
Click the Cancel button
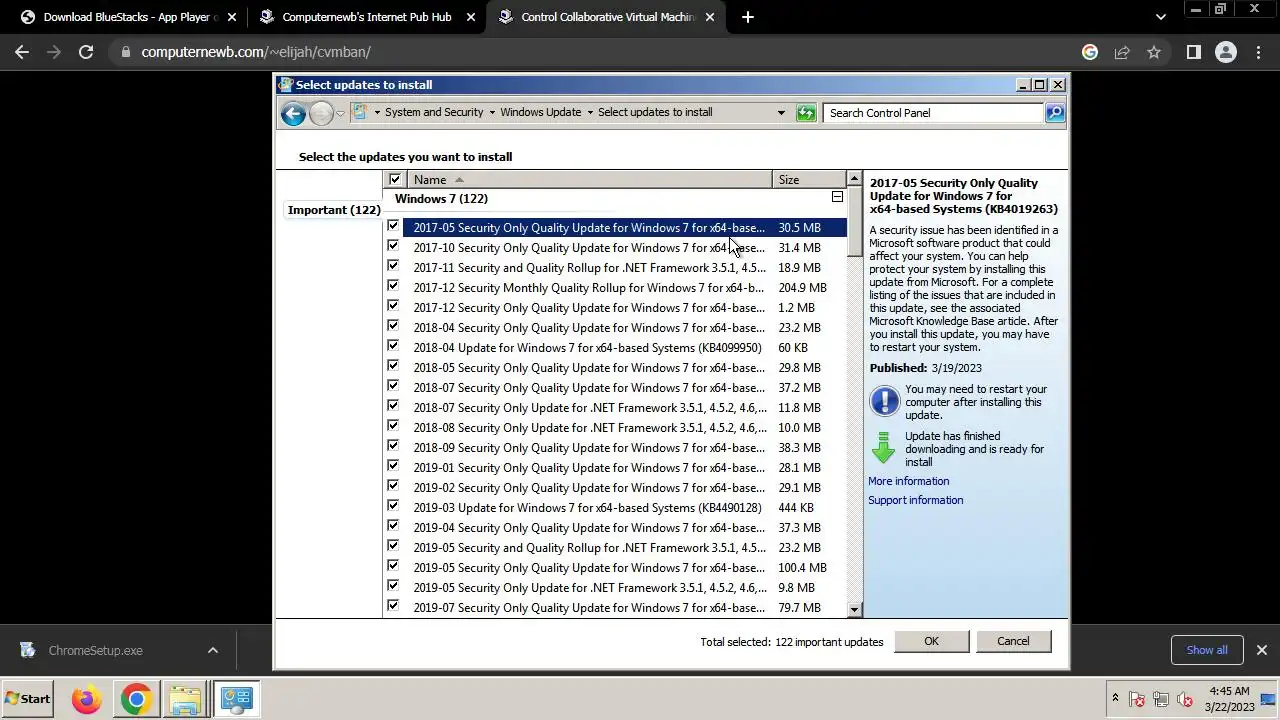[x=1013, y=641]
